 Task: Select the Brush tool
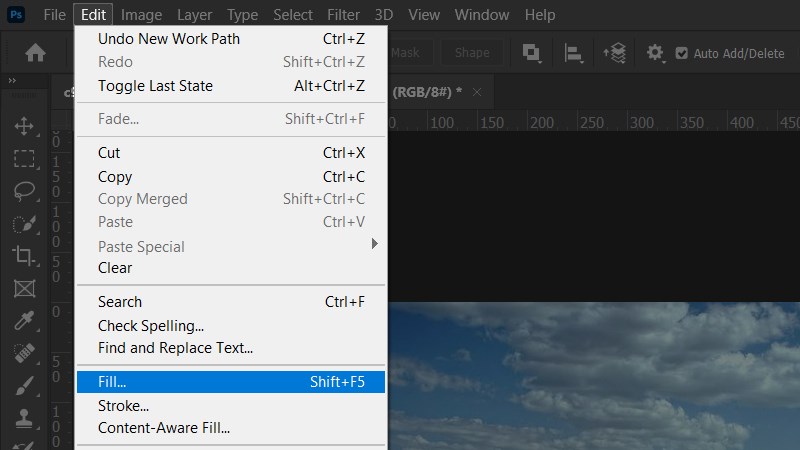click(x=24, y=386)
